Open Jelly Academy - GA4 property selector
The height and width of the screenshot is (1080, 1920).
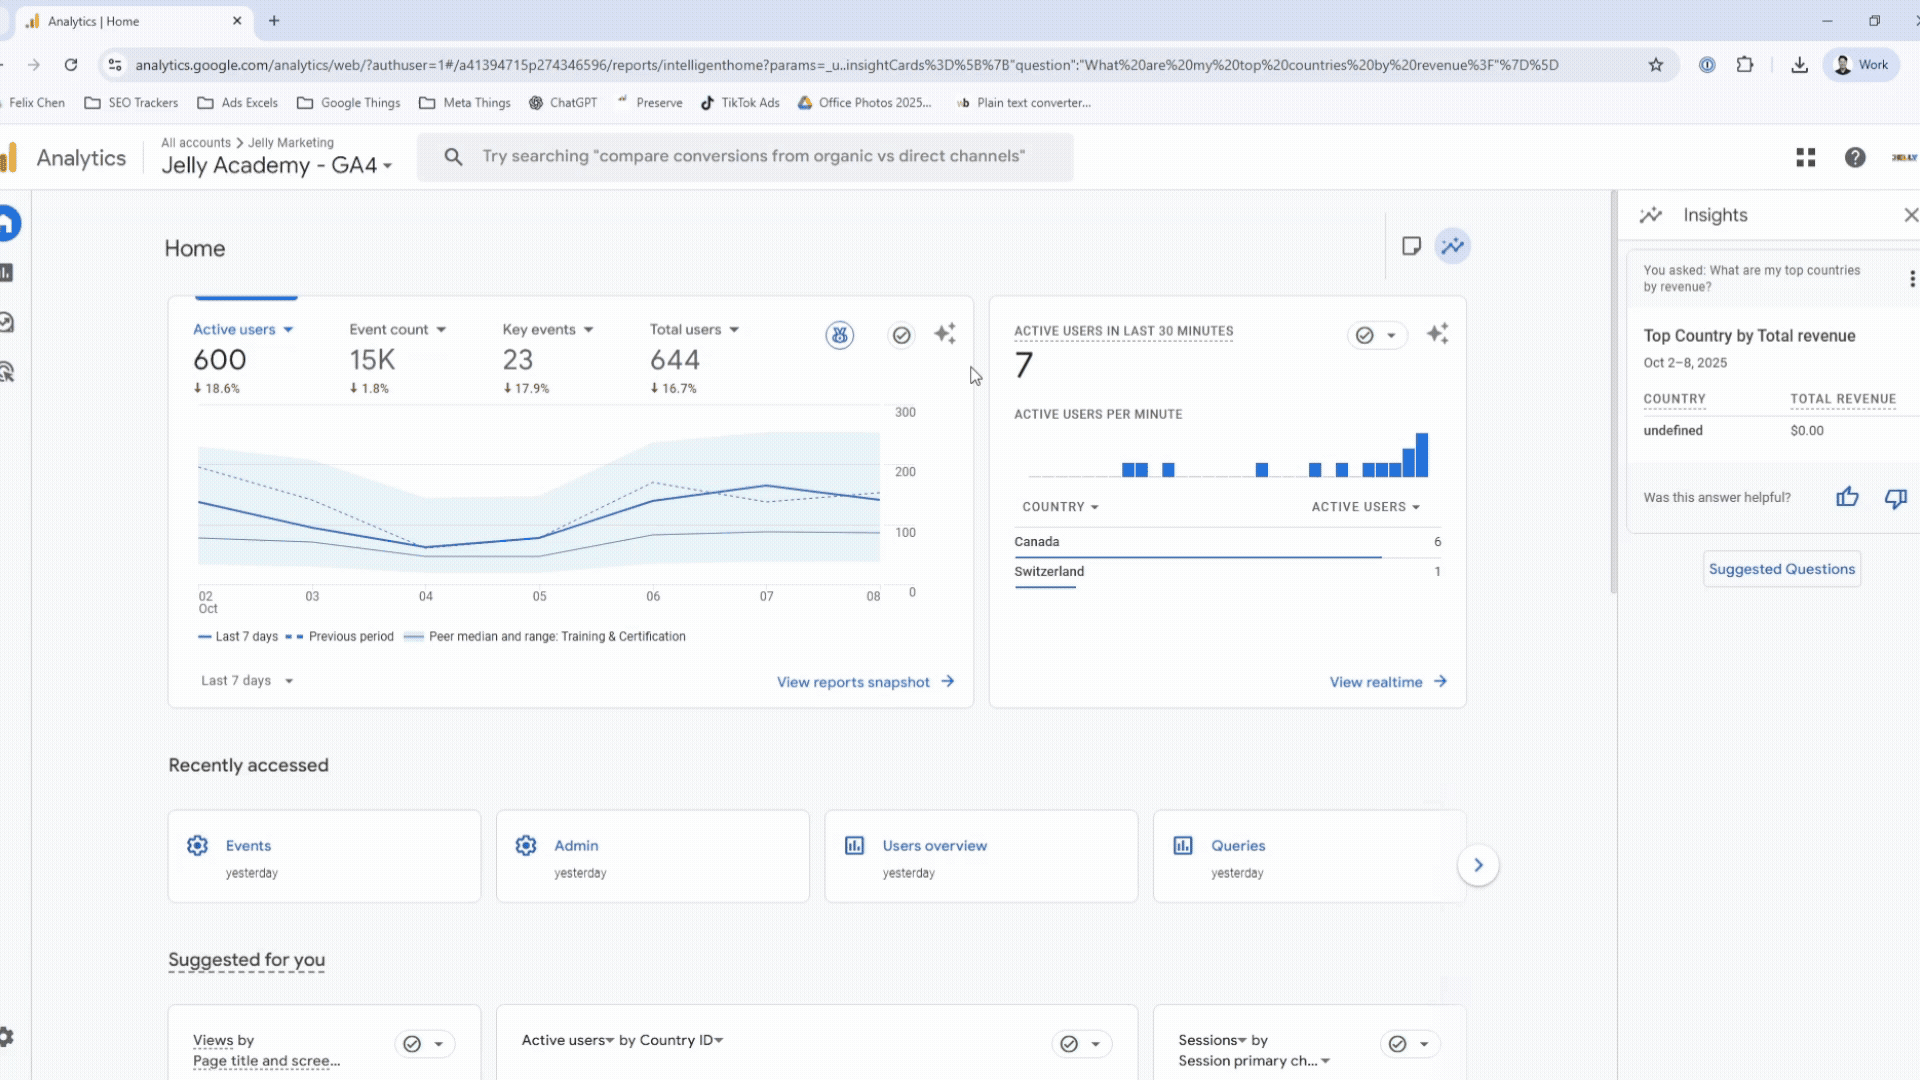coord(277,166)
